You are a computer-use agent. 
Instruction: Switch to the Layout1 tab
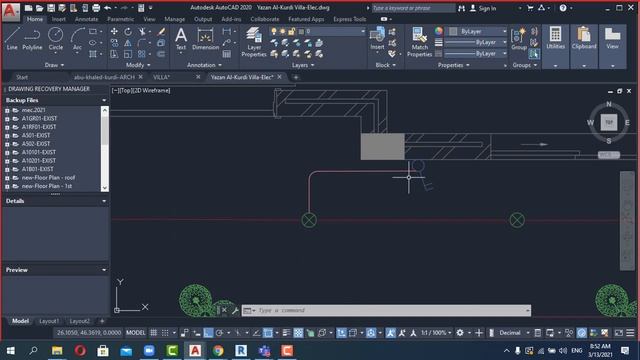click(x=49, y=321)
